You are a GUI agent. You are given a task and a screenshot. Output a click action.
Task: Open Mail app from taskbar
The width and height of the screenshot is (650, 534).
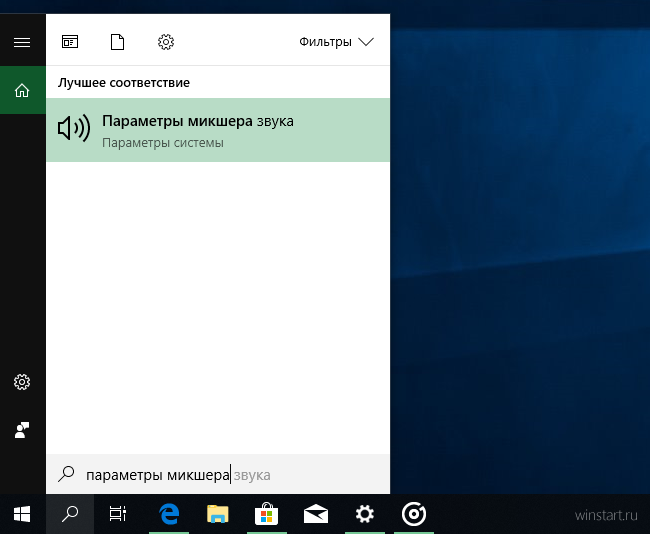pyautogui.click(x=316, y=515)
